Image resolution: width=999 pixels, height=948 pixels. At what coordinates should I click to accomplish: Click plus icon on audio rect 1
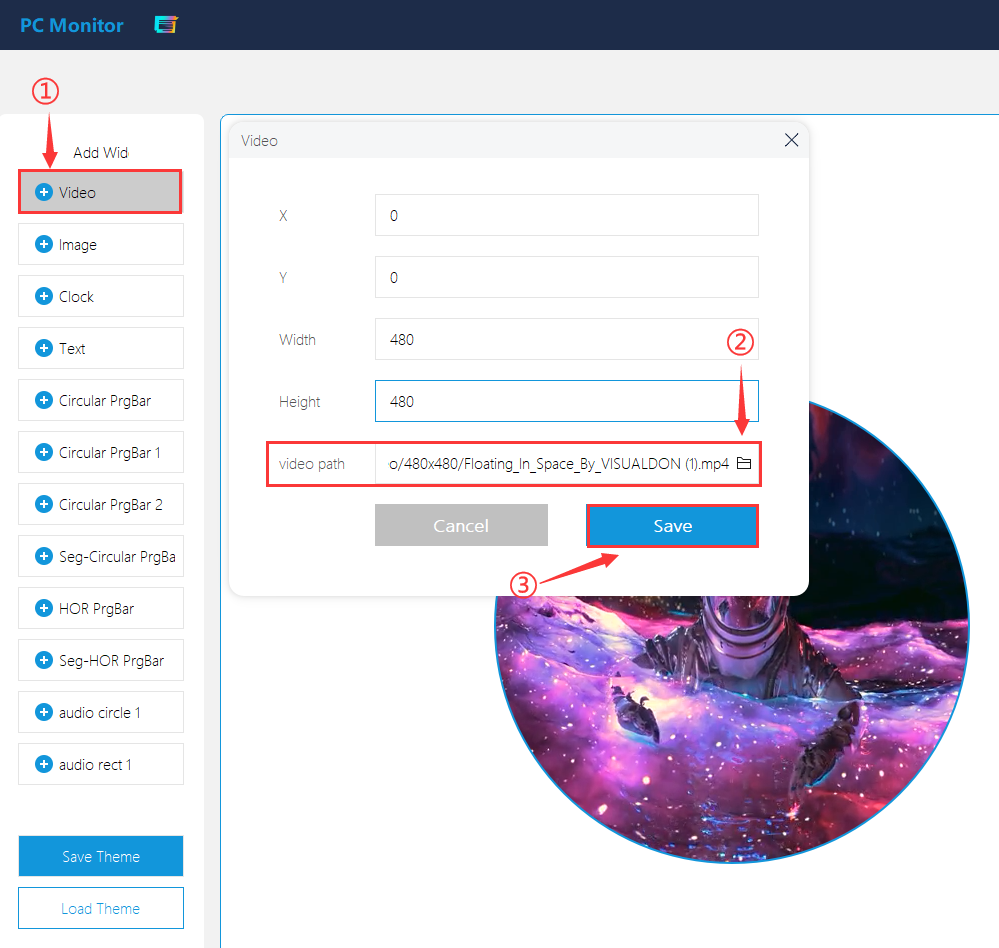click(x=43, y=764)
